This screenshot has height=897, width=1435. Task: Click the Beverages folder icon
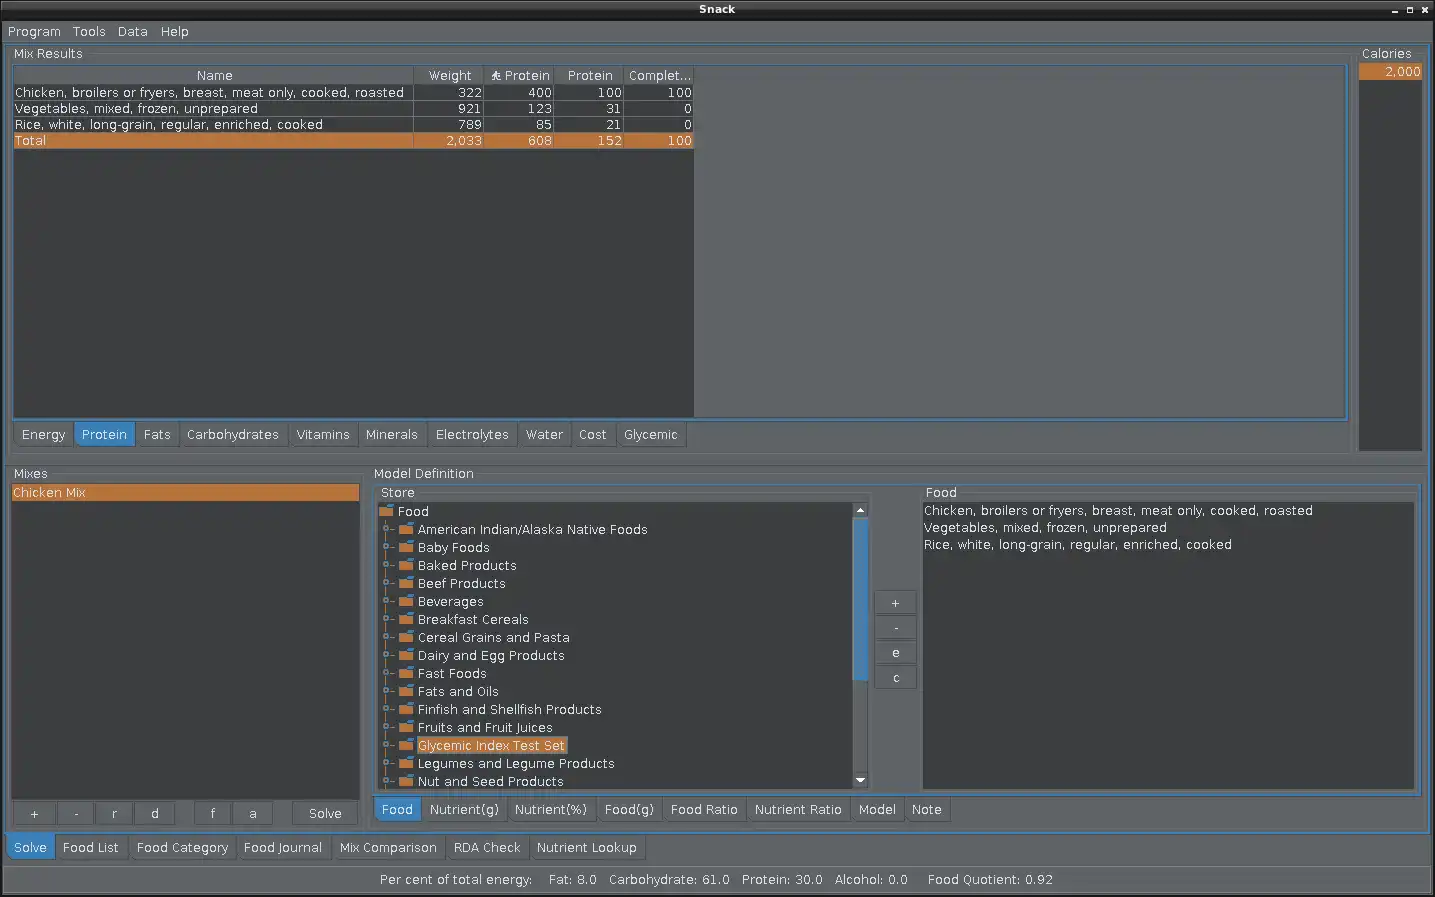[406, 602]
